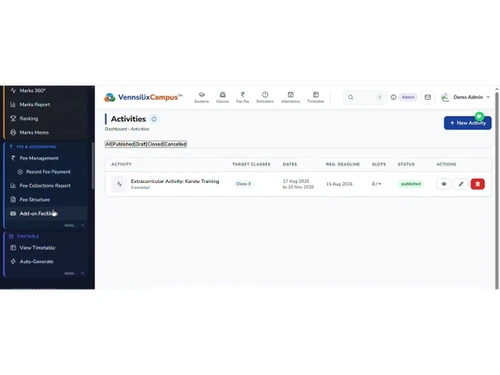Open Fee Structure in the sidebar
500x375 pixels.
pyautogui.click(x=35, y=200)
